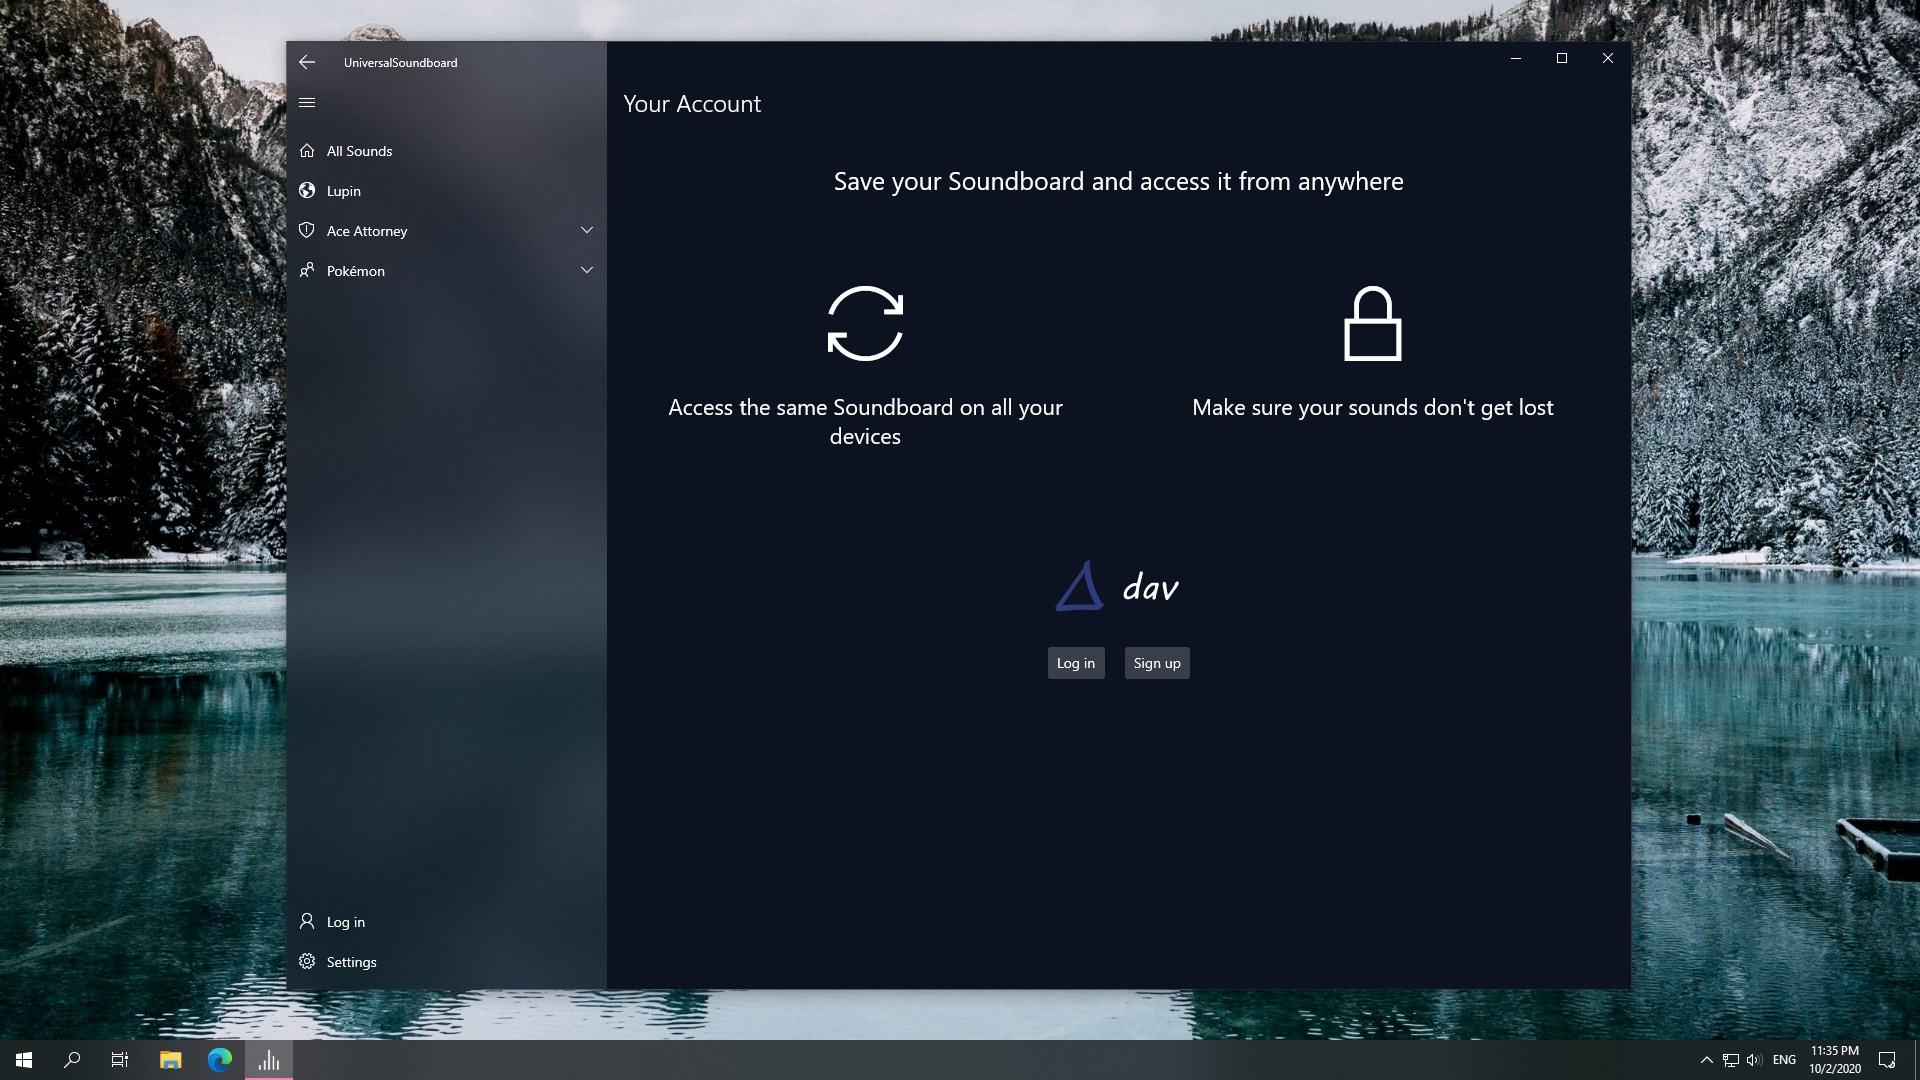
Task: Click the Settings gear icon in sidebar
Action: coord(307,962)
